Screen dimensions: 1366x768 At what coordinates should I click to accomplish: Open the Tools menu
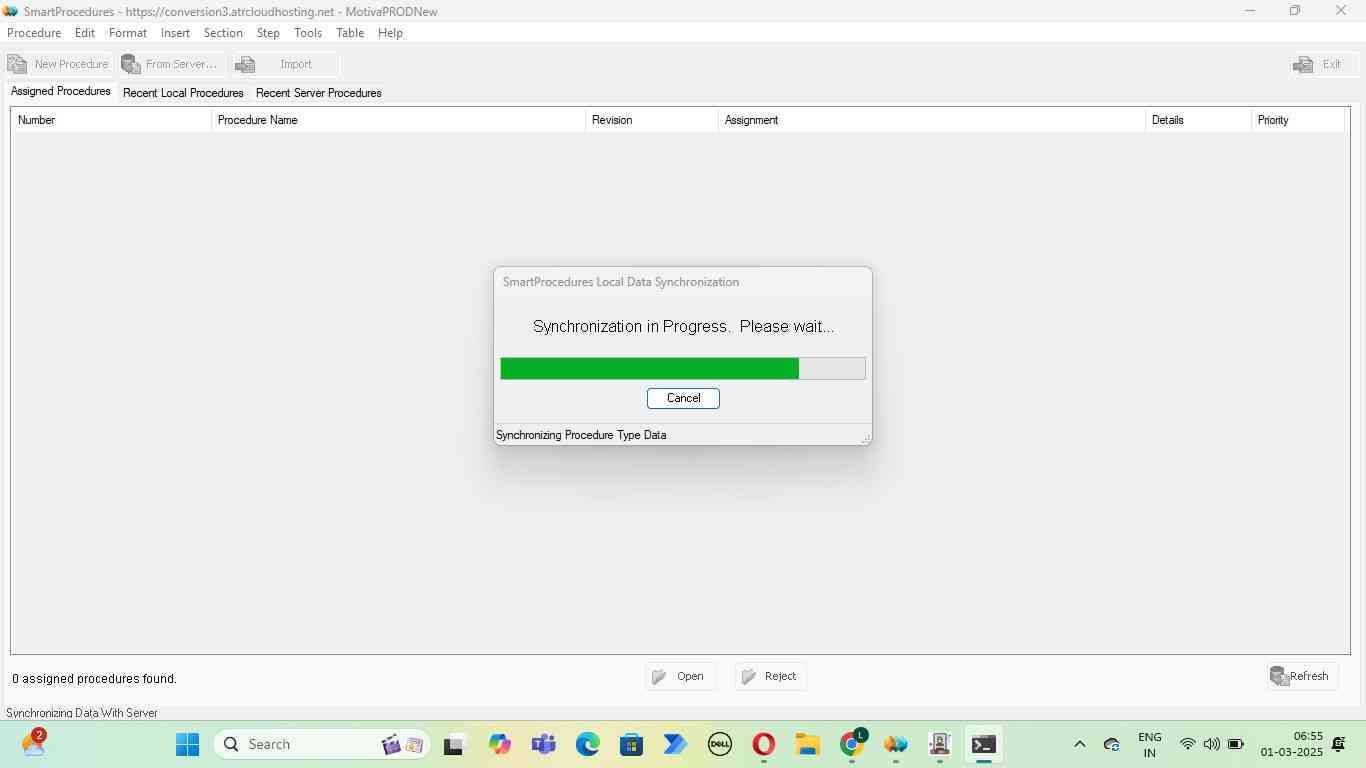coord(308,33)
